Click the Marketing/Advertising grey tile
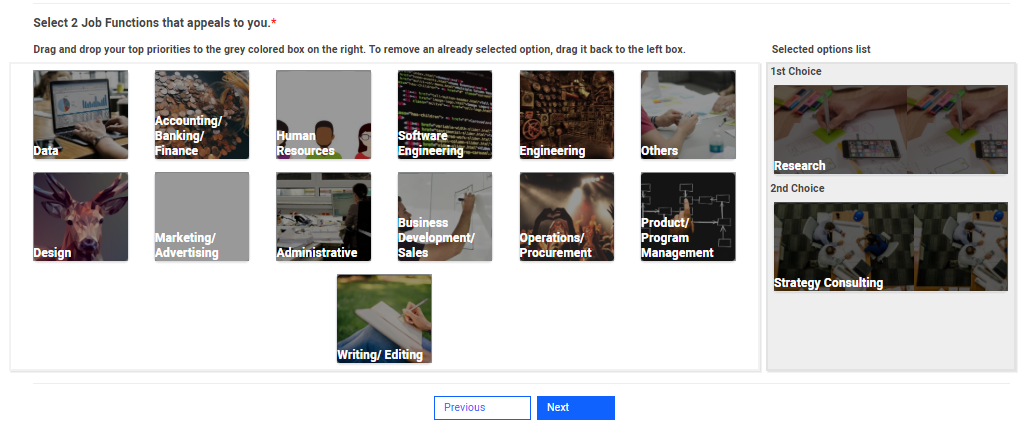The height and width of the screenshot is (427, 1031). 202,216
